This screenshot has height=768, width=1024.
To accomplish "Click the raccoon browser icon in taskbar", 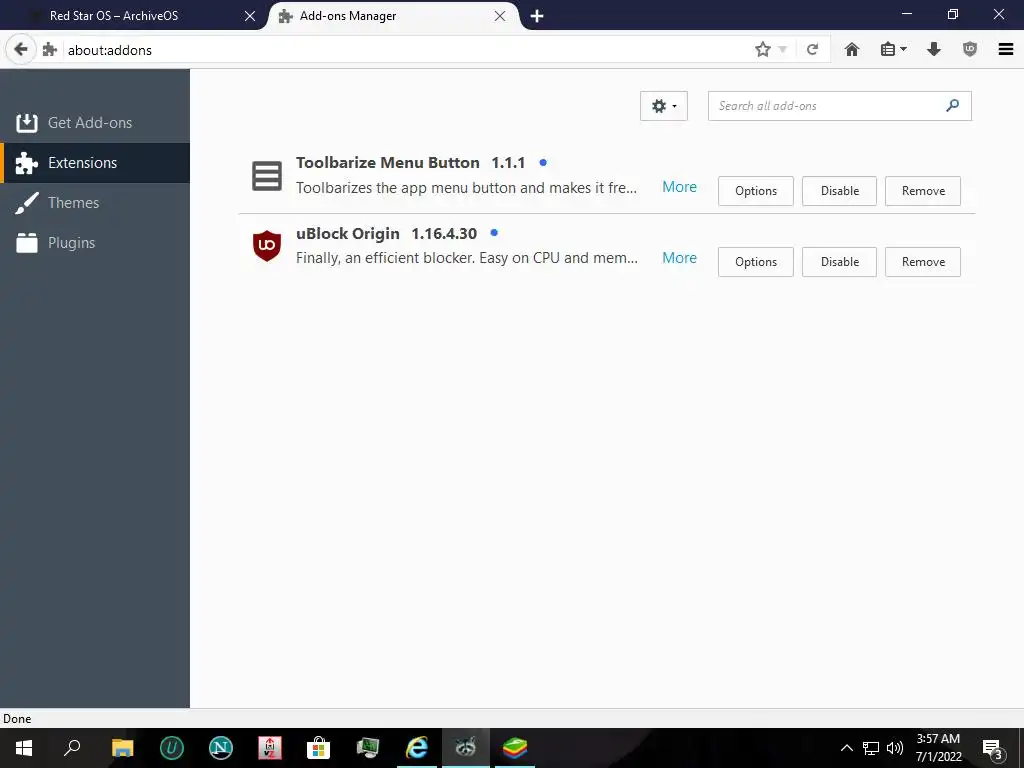I will (x=466, y=748).
